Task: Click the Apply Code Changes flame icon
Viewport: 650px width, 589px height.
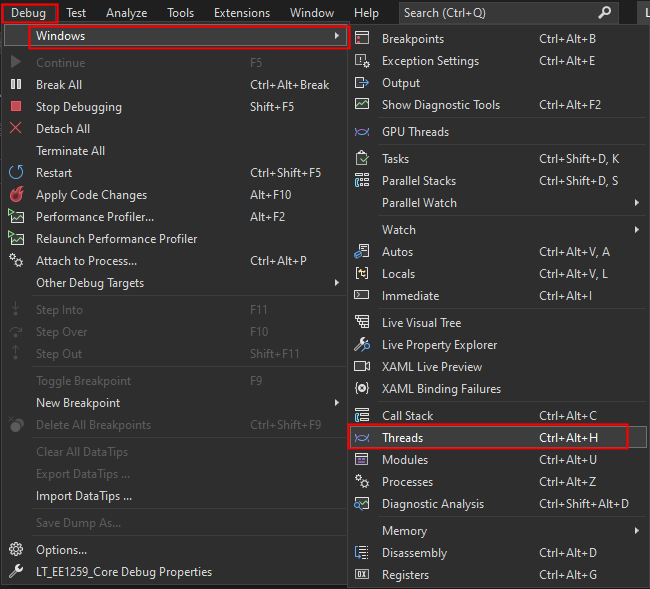Action: tap(17, 194)
